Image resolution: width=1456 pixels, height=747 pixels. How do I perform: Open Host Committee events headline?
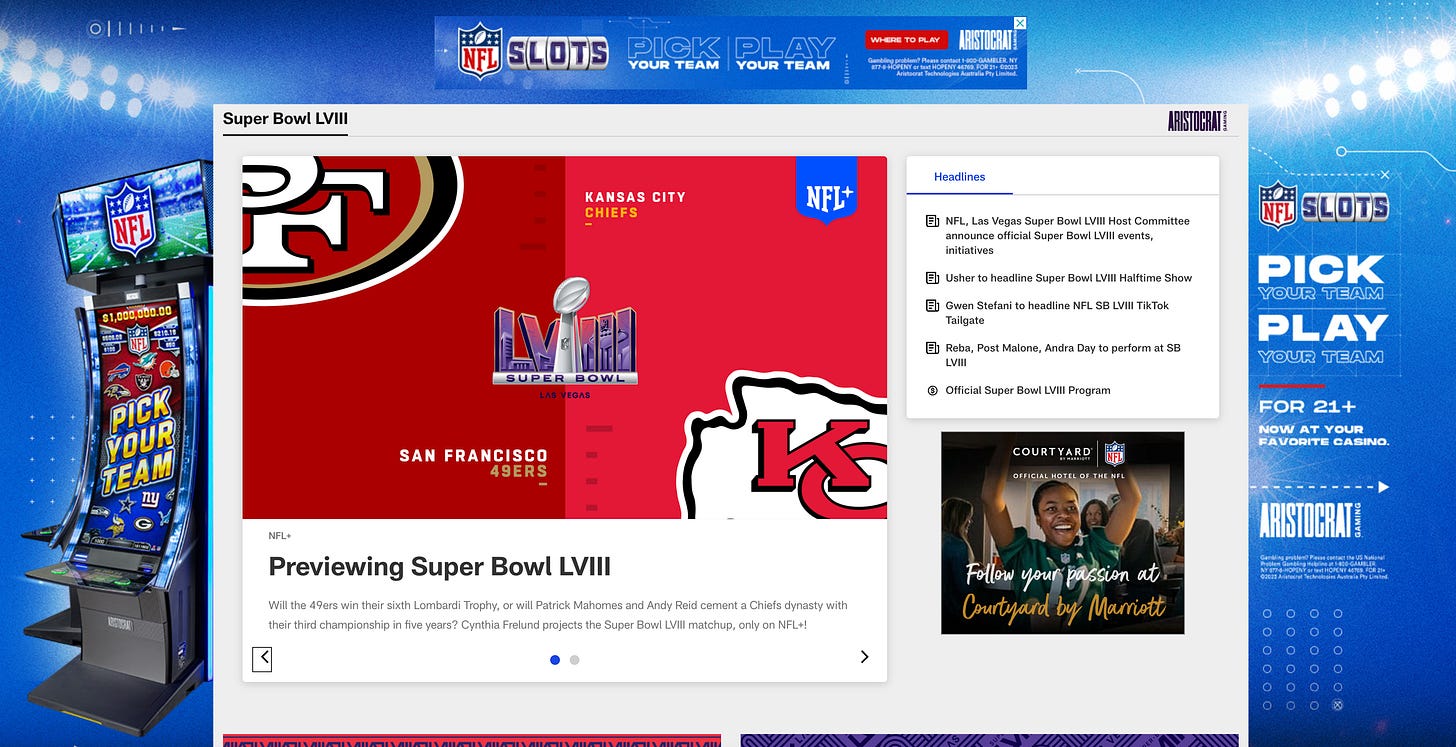pos(1068,235)
